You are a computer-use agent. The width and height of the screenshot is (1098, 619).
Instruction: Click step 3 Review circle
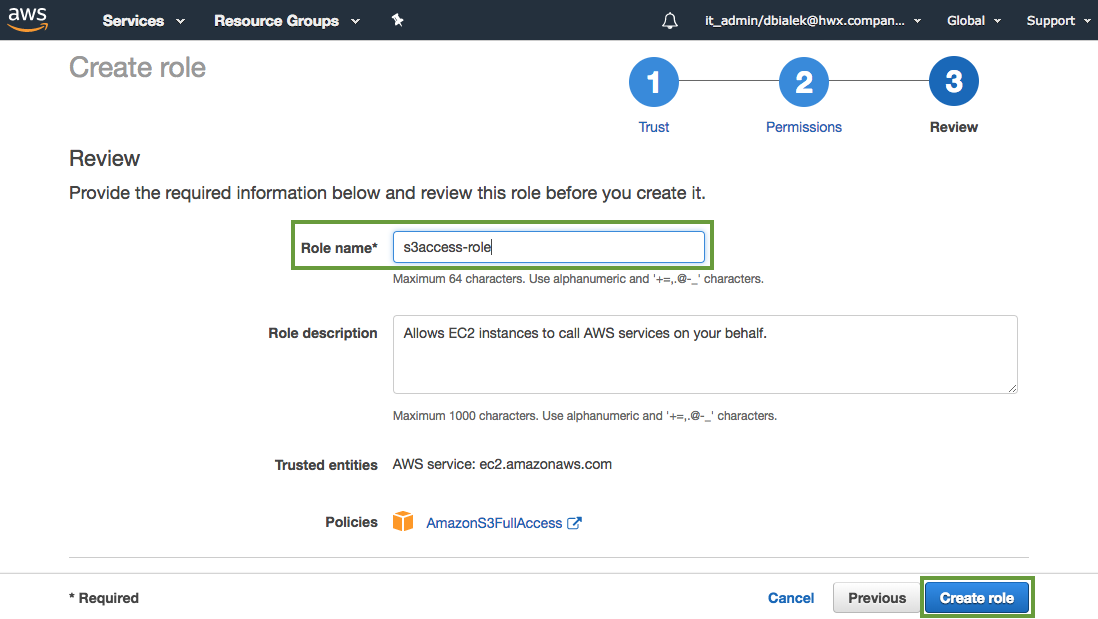954,82
